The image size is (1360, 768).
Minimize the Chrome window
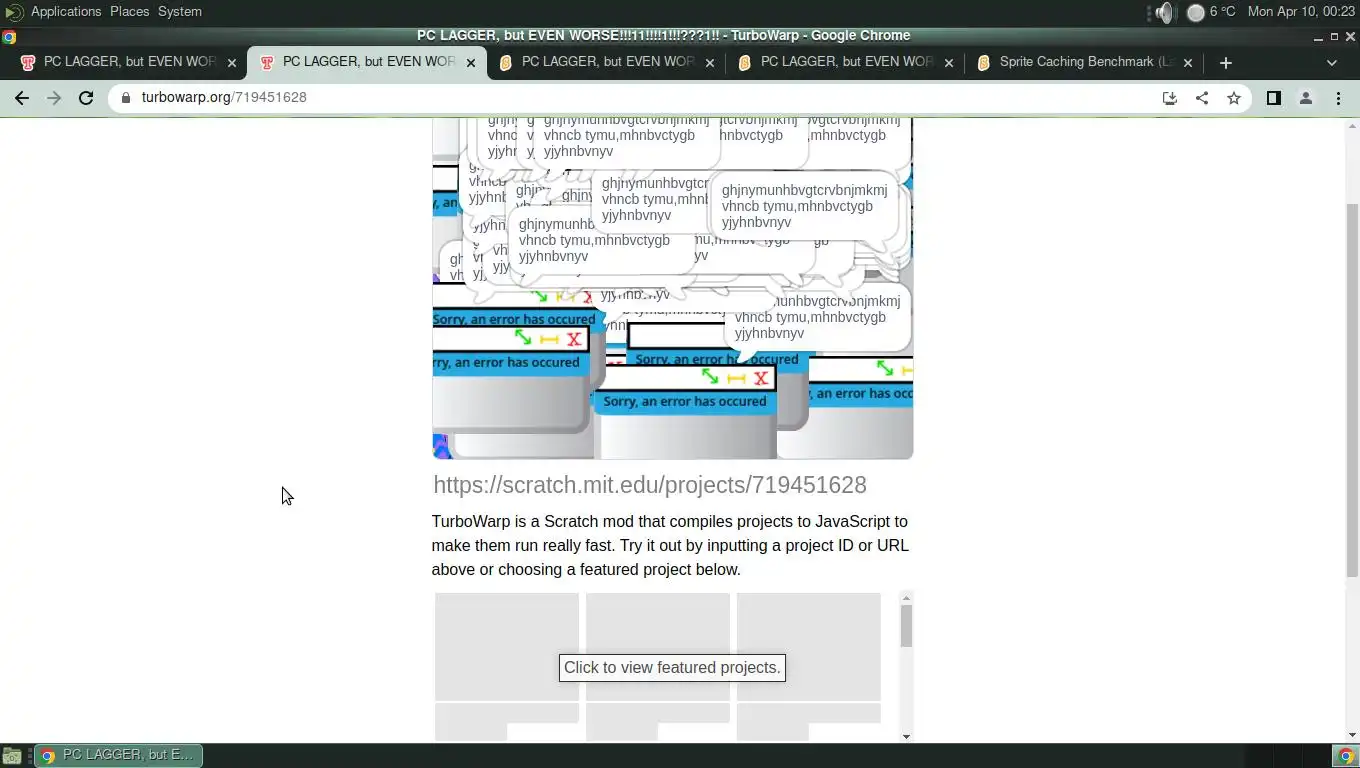(x=1319, y=37)
